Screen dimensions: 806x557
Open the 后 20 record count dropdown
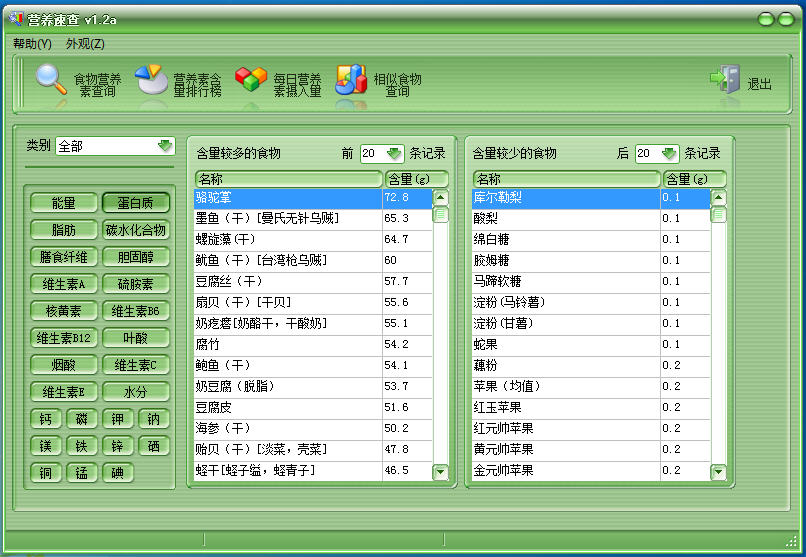(x=669, y=153)
